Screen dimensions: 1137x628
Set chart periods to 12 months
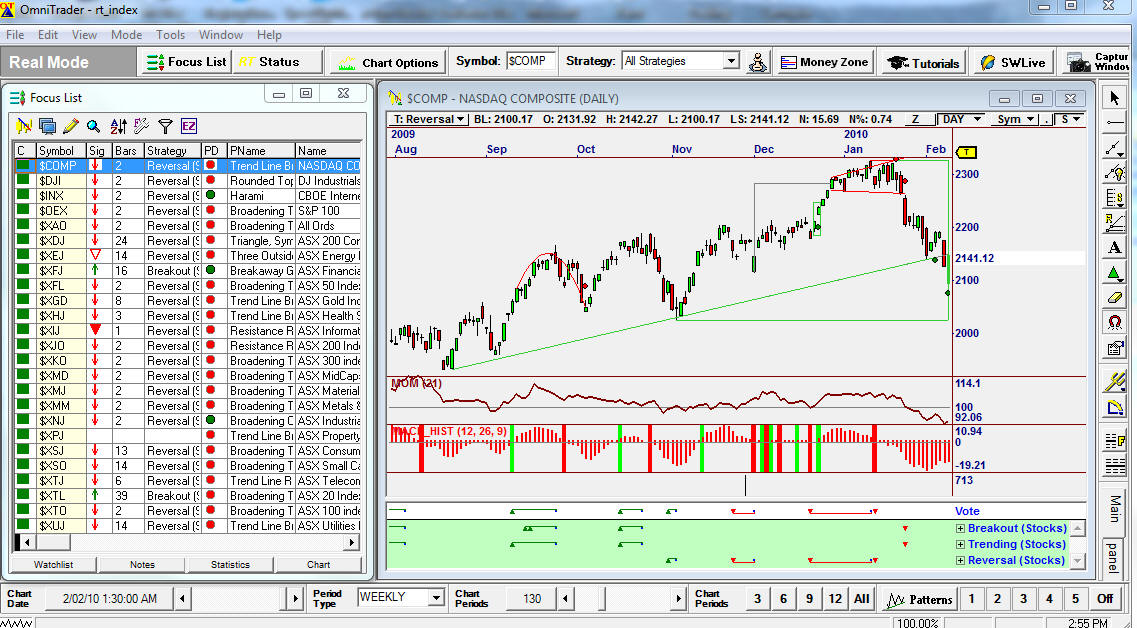(835, 599)
